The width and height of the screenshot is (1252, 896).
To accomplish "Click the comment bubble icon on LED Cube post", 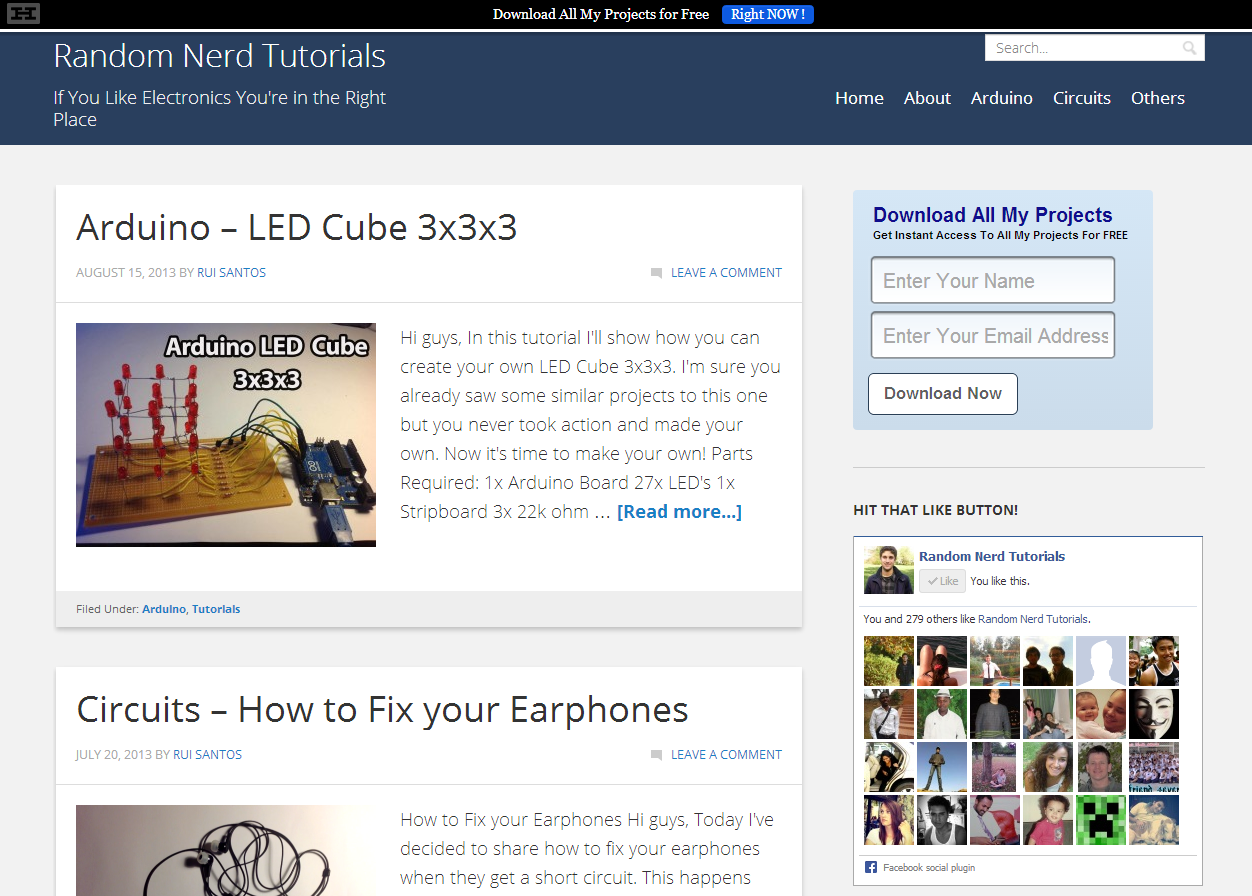I will 657,272.
